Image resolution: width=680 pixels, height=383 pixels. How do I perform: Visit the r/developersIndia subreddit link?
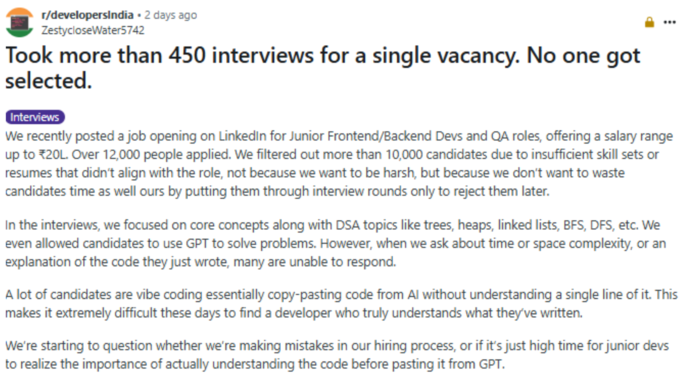tap(87, 15)
